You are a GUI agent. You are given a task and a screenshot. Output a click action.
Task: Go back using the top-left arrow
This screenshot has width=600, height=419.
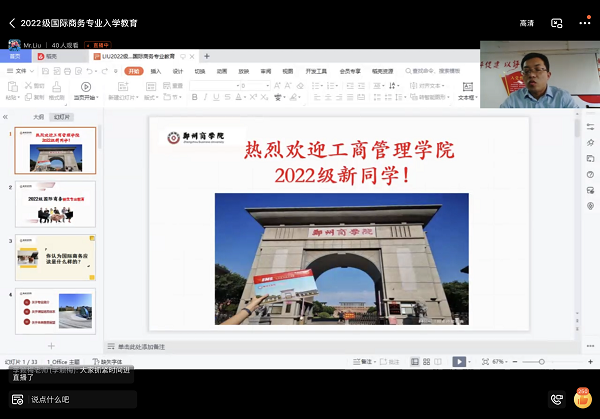coord(11,22)
